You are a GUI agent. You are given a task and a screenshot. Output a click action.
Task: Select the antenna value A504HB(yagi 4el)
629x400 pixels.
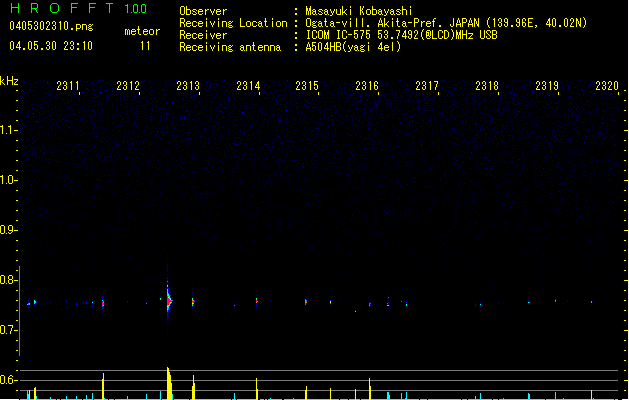(353, 47)
